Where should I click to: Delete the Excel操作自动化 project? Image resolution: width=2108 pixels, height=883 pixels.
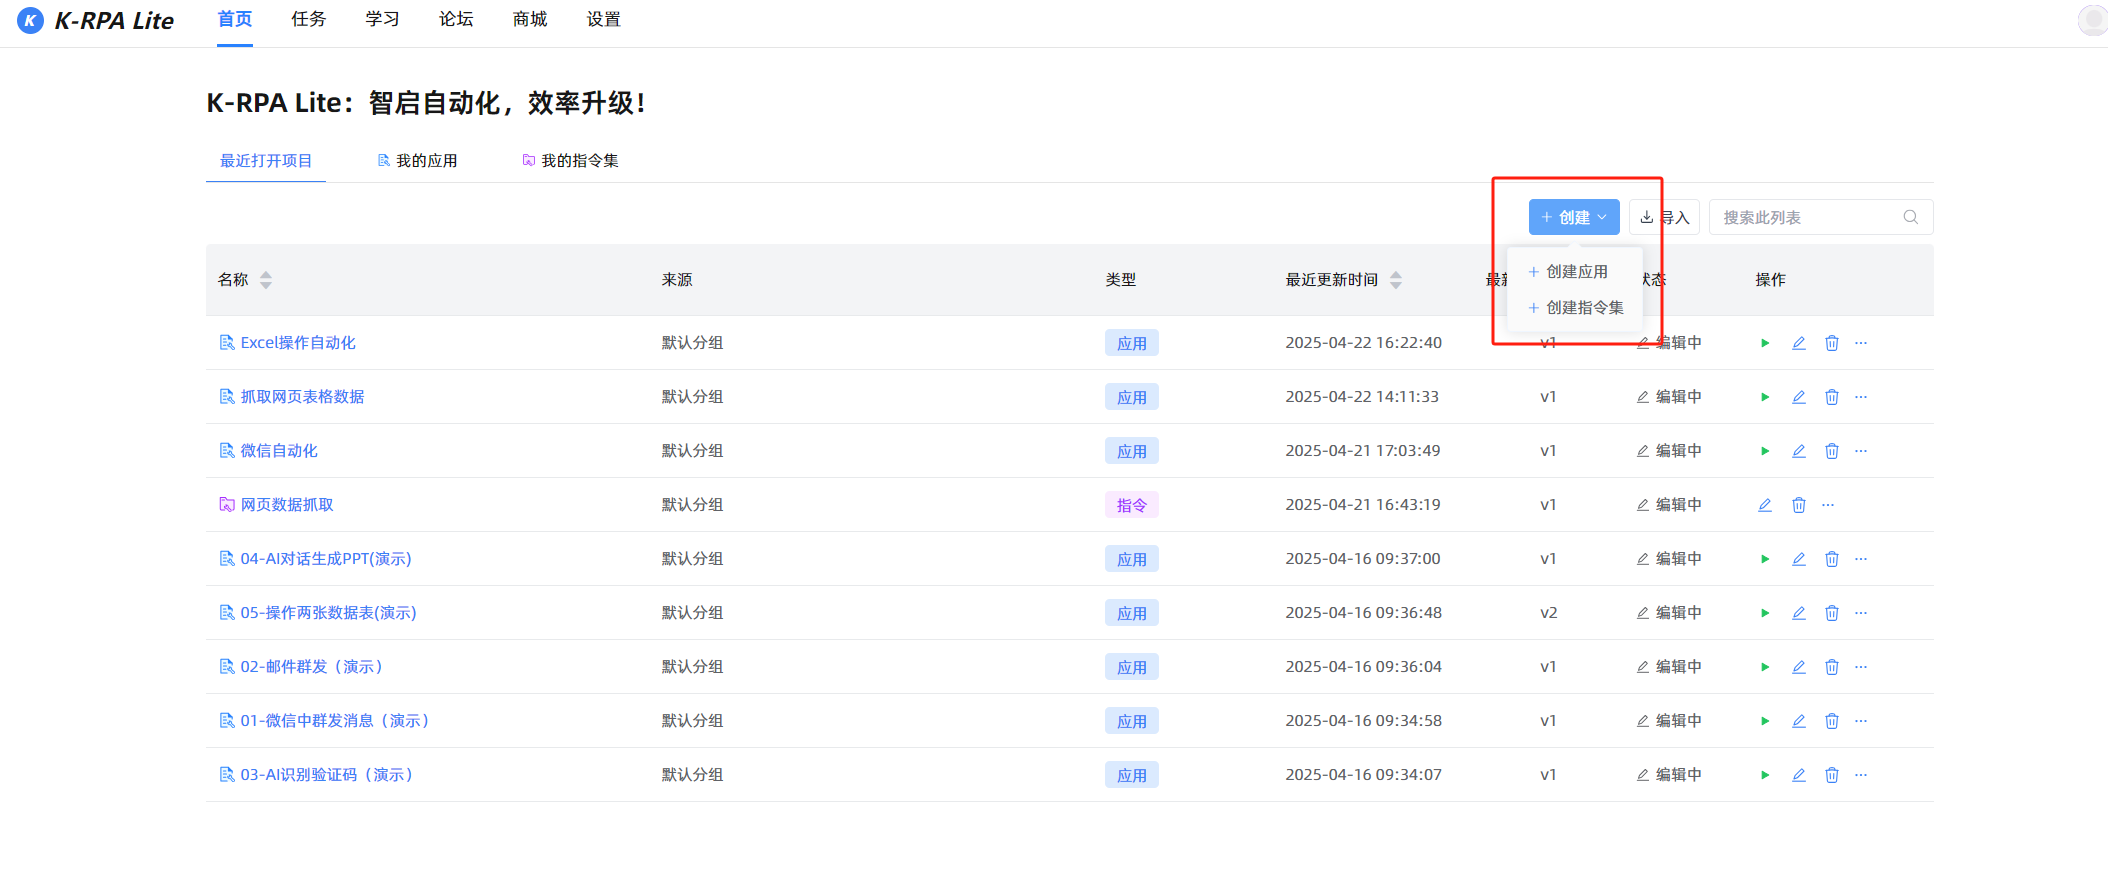pyautogui.click(x=1832, y=343)
